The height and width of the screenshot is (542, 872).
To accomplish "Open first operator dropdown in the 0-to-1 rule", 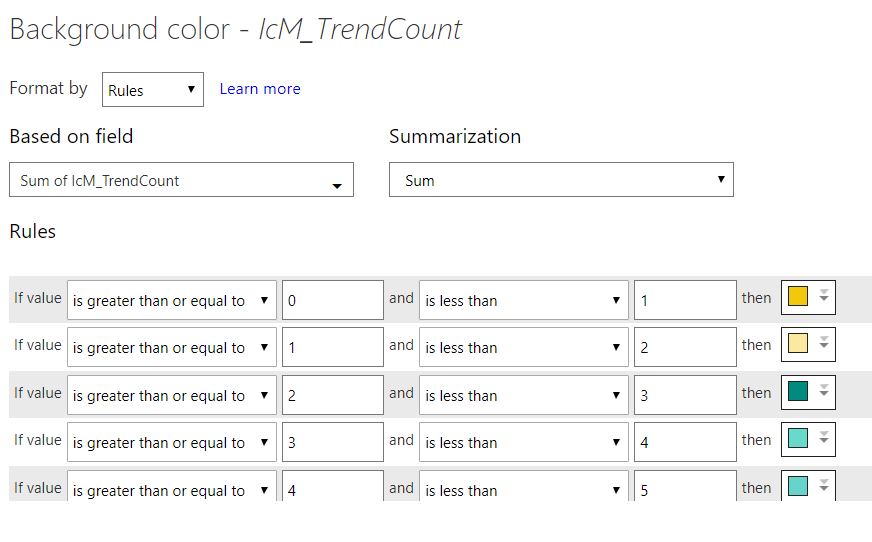I will [172, 300].
